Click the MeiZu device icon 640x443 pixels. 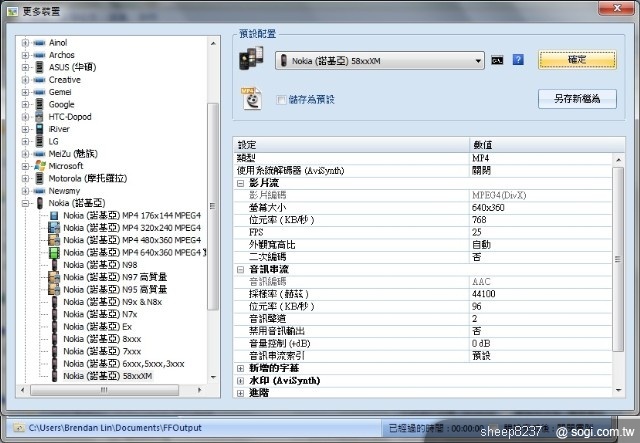tap(39, 154)
